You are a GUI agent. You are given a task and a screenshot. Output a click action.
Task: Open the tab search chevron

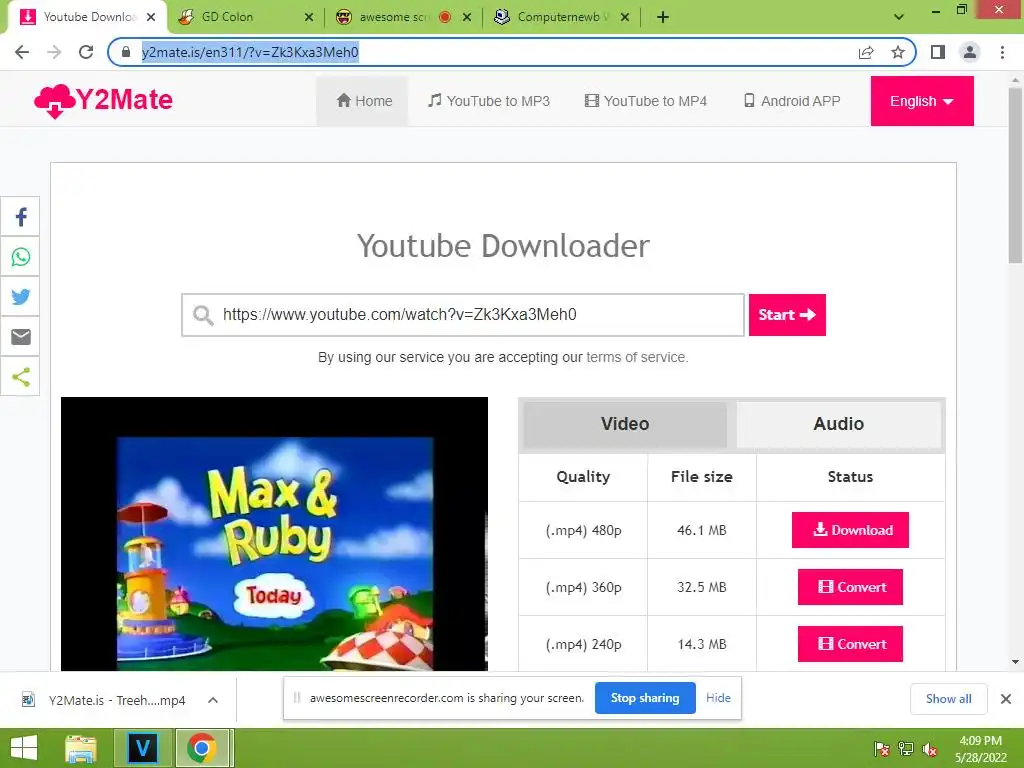coord(899,17)
